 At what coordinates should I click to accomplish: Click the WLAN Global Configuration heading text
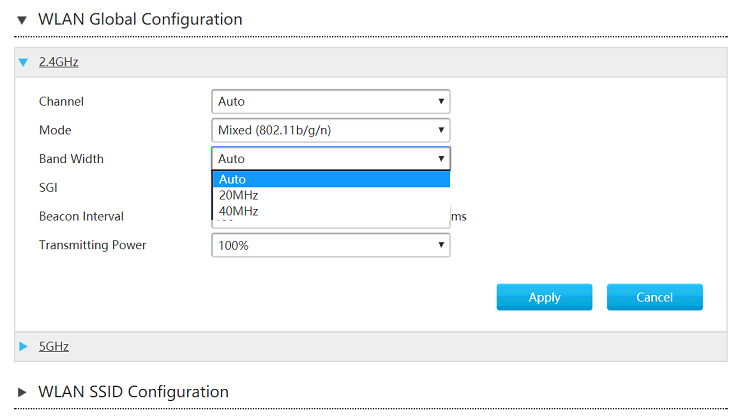coord(140,19)
